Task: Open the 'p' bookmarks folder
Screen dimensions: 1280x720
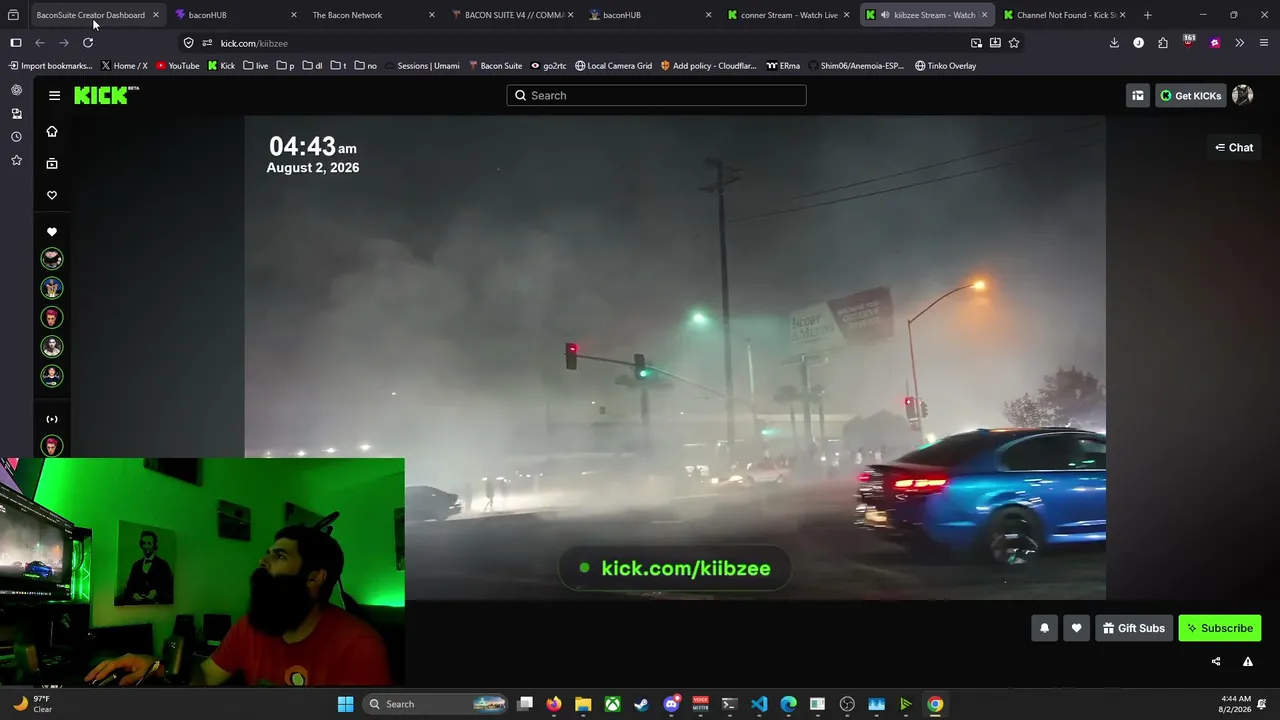Action: pos(285,66)
